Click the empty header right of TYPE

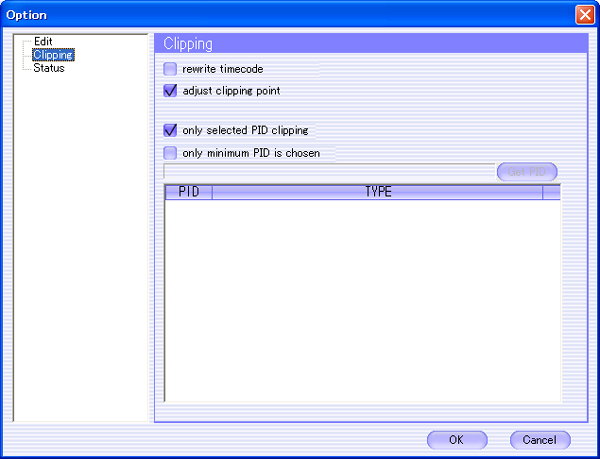click(x=551, y=192)
